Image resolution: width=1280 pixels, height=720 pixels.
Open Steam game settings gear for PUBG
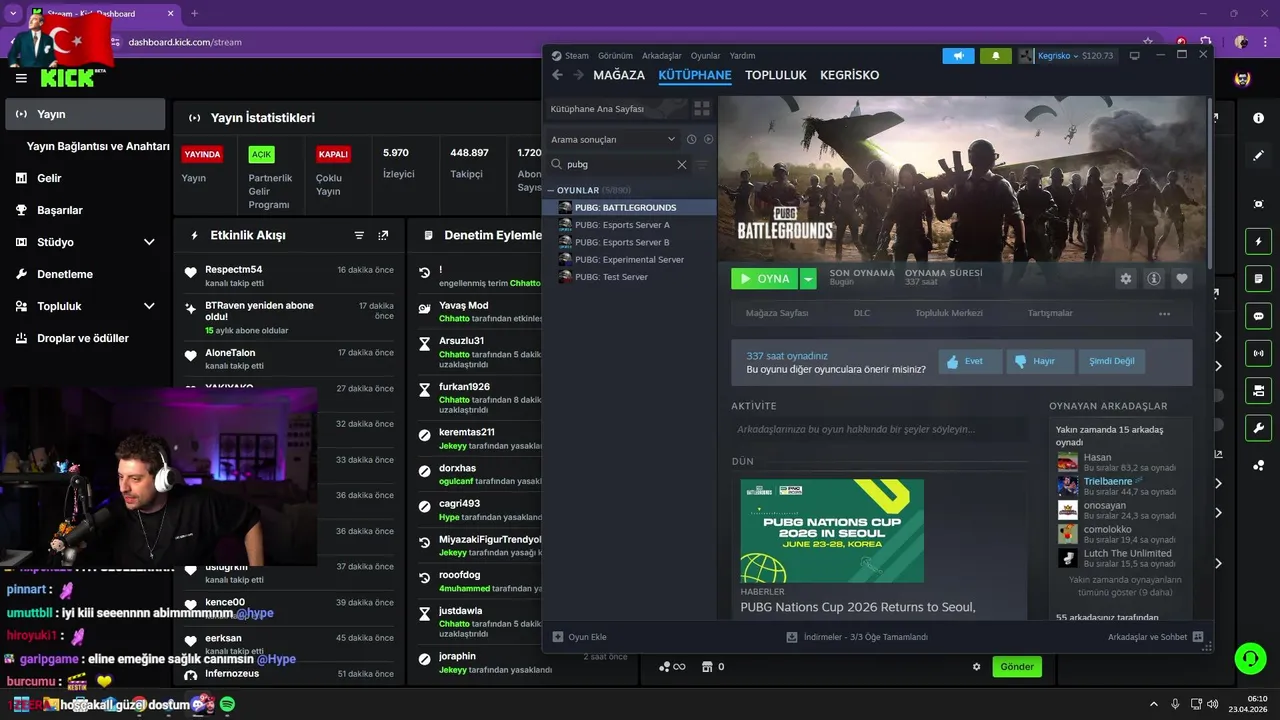click(1126, 279)
